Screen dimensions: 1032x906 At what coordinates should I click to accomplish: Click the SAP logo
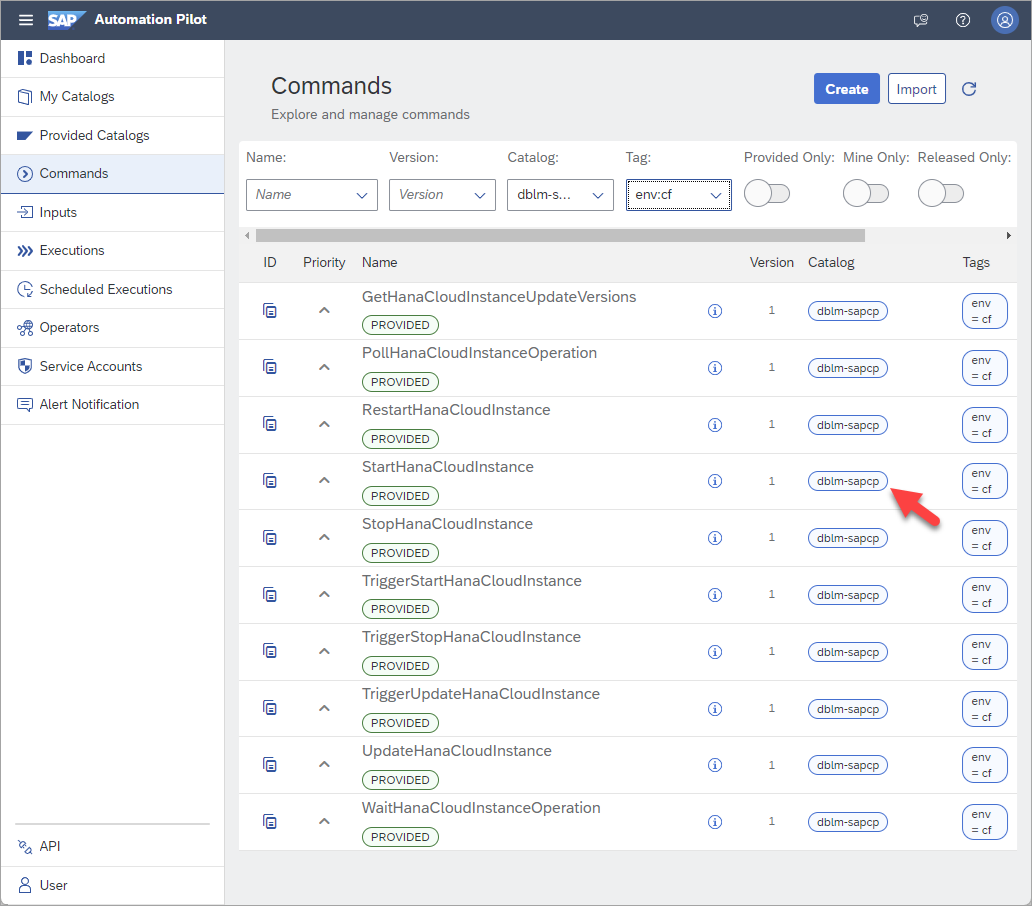(x=65, y=20)
